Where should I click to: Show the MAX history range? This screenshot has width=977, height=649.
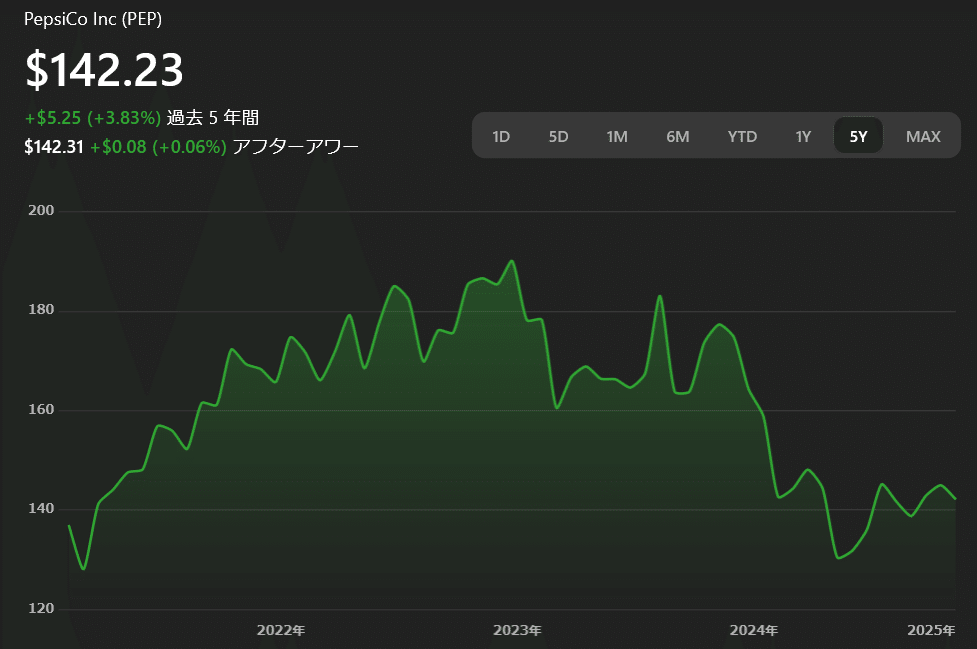click(x=923, y=136)
